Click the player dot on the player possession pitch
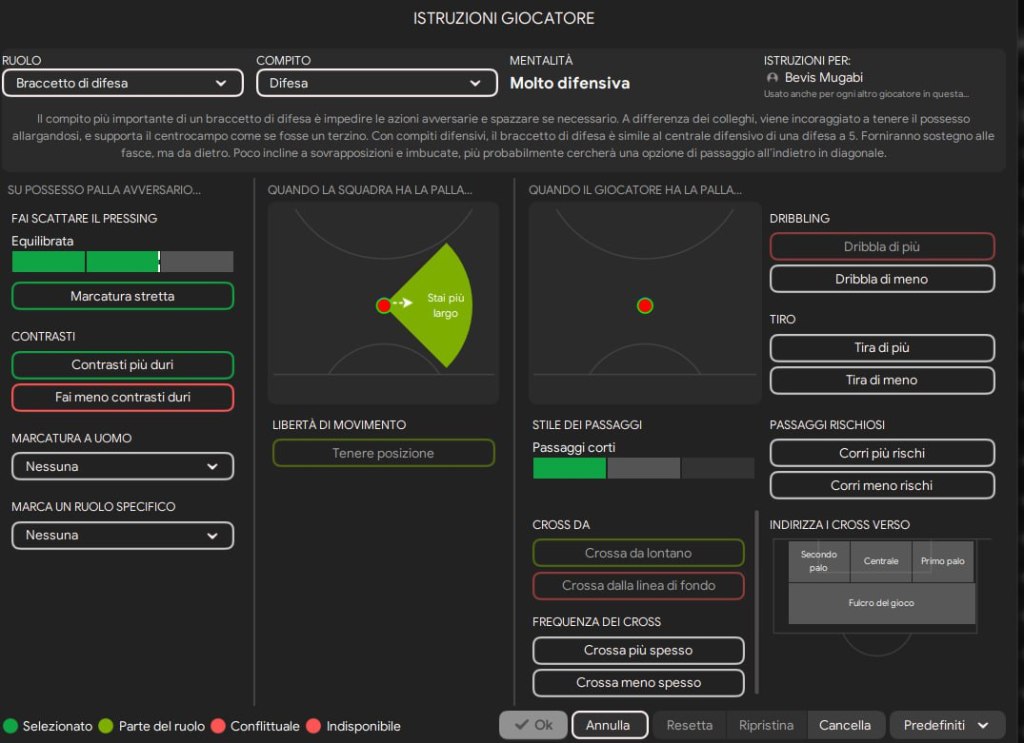This screenshot has width=1024, height=743. coord(645,305)
